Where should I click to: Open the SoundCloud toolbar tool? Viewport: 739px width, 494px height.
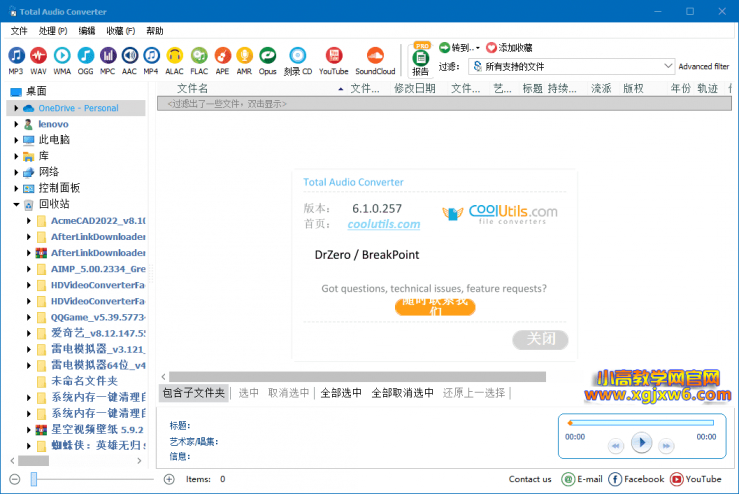point(375,61)
